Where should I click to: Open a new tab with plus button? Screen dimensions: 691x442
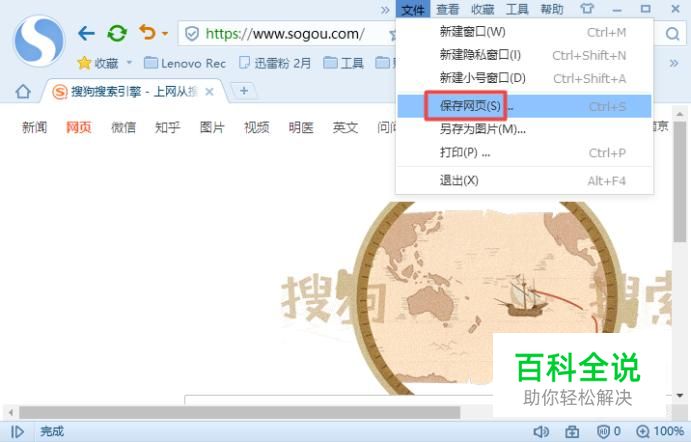coord(244,91)
